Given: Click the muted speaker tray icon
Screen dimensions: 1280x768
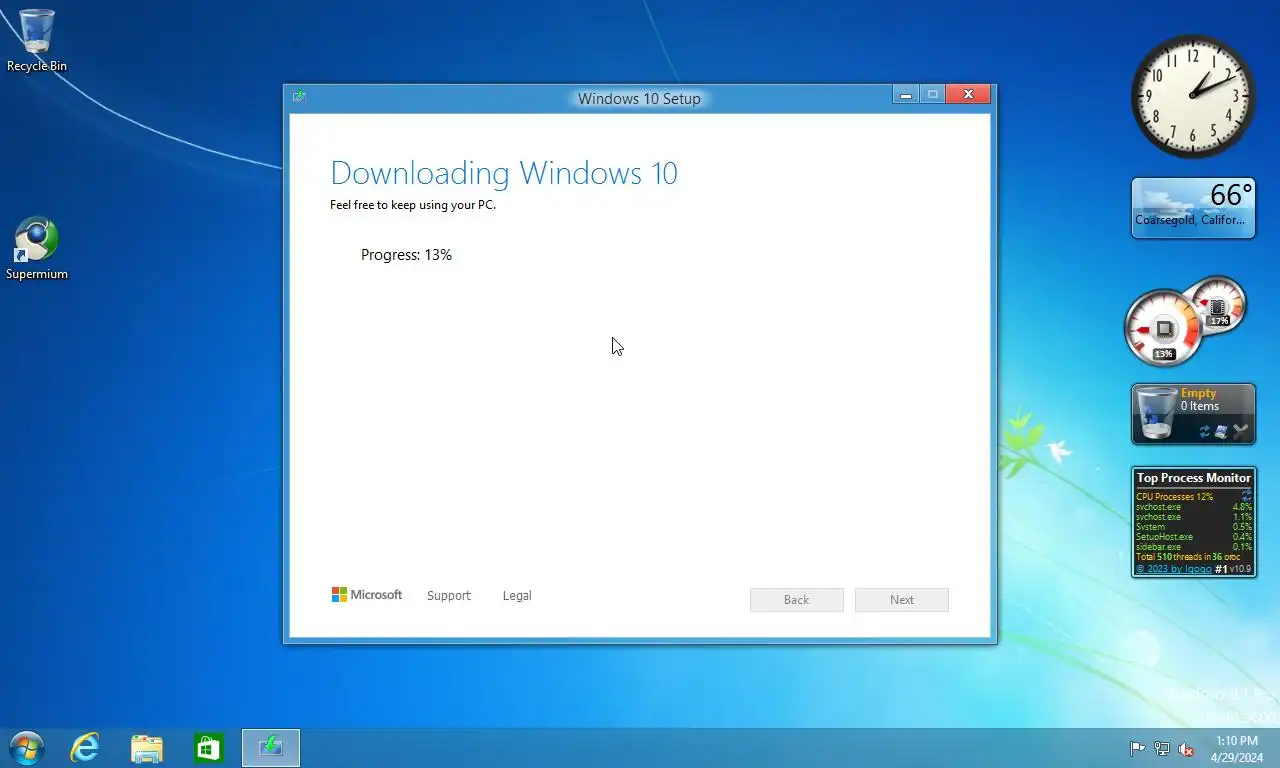Looking at the screenshot, I should pyautogui.click(x=1187, y=749).
